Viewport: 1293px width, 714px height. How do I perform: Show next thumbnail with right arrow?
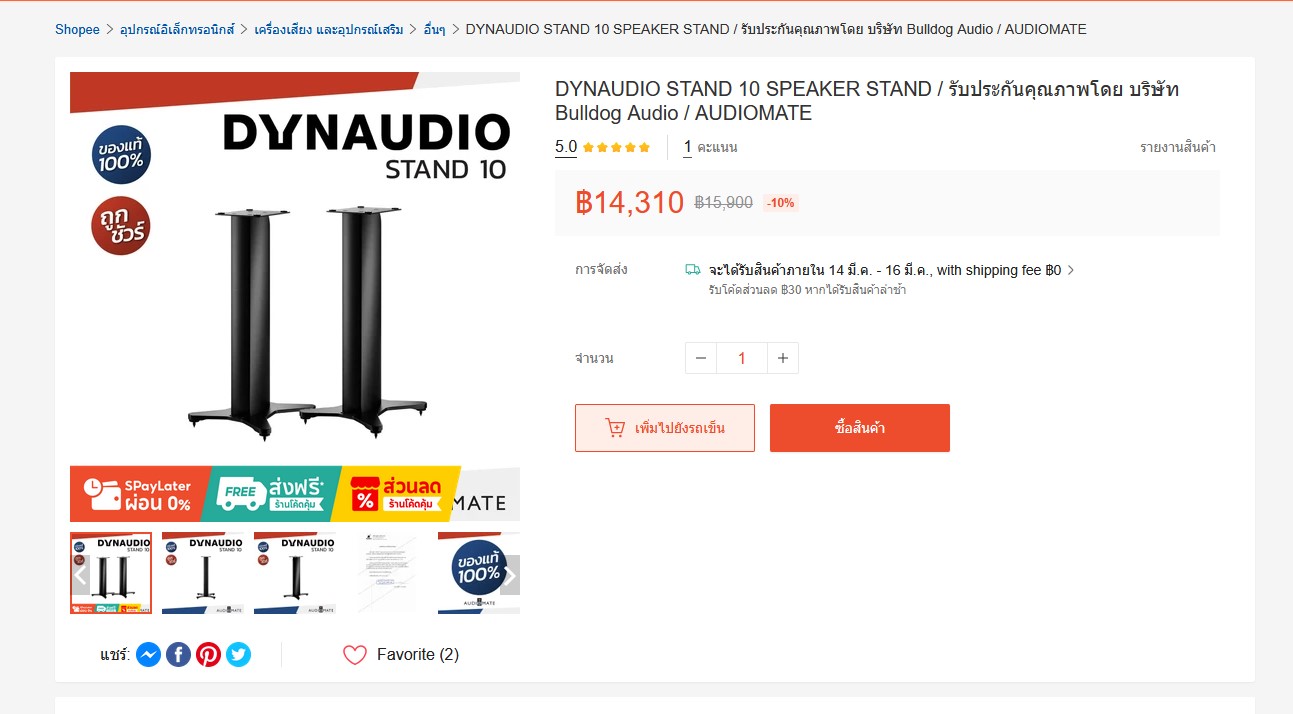(510, 575)
